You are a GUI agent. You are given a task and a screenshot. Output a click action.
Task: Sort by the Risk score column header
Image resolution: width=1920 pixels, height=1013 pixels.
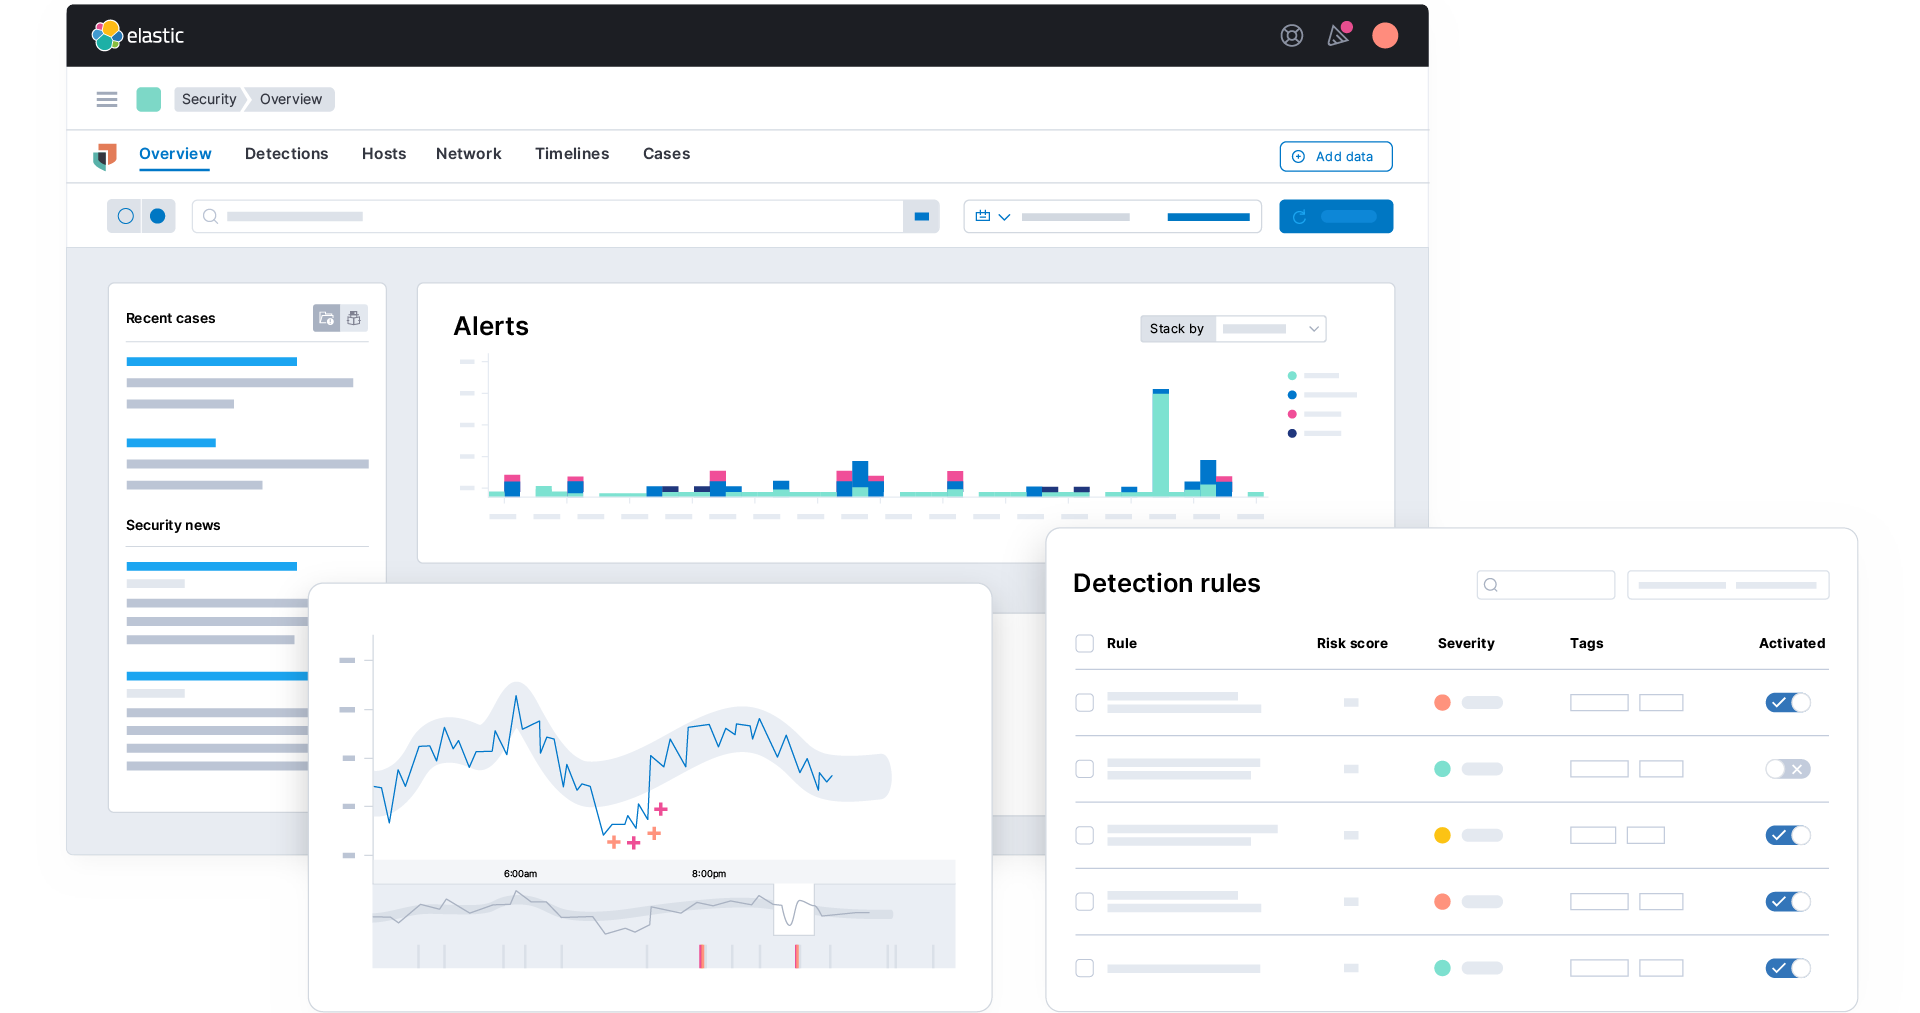[1352, 643]
